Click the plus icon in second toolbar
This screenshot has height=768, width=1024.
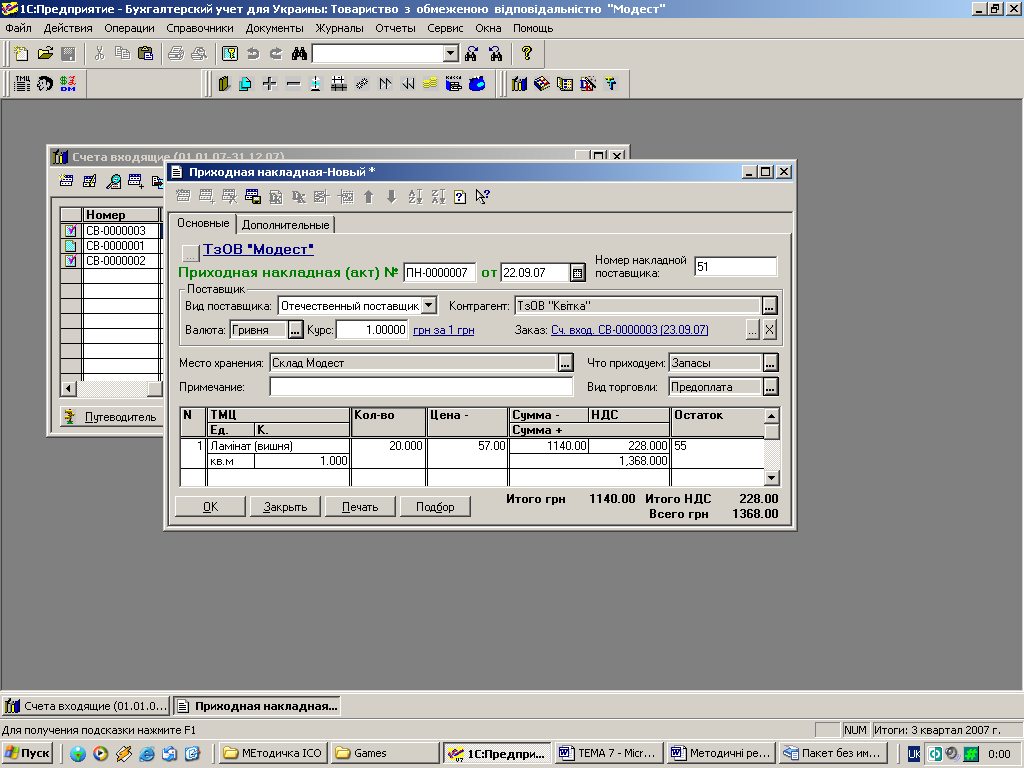click(270, 84)
